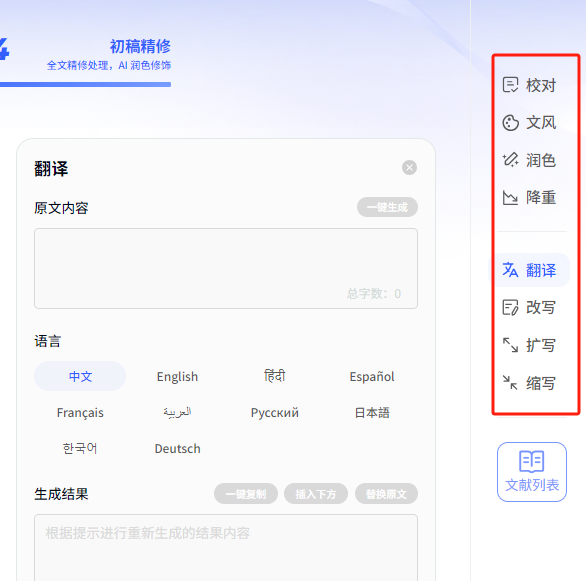Open the 改写 rewrite tool icon
Screen dimensions: 586x581
tap(510, 308)
